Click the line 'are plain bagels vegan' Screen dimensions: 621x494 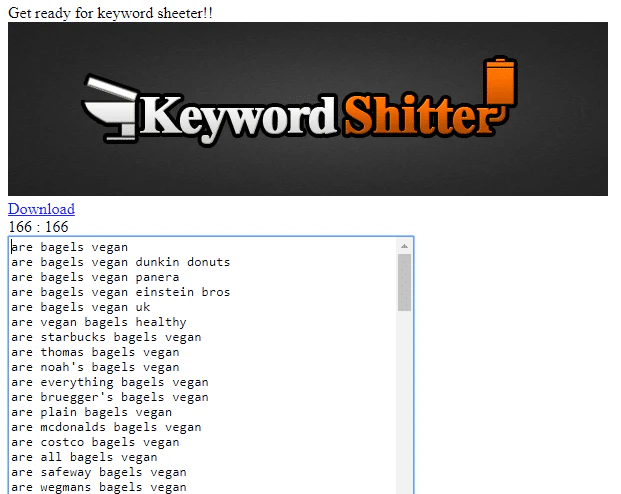[x=91, y=412]
